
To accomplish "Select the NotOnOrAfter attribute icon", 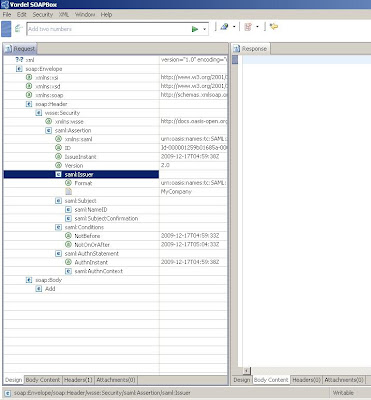I will [x=68, y=244].
